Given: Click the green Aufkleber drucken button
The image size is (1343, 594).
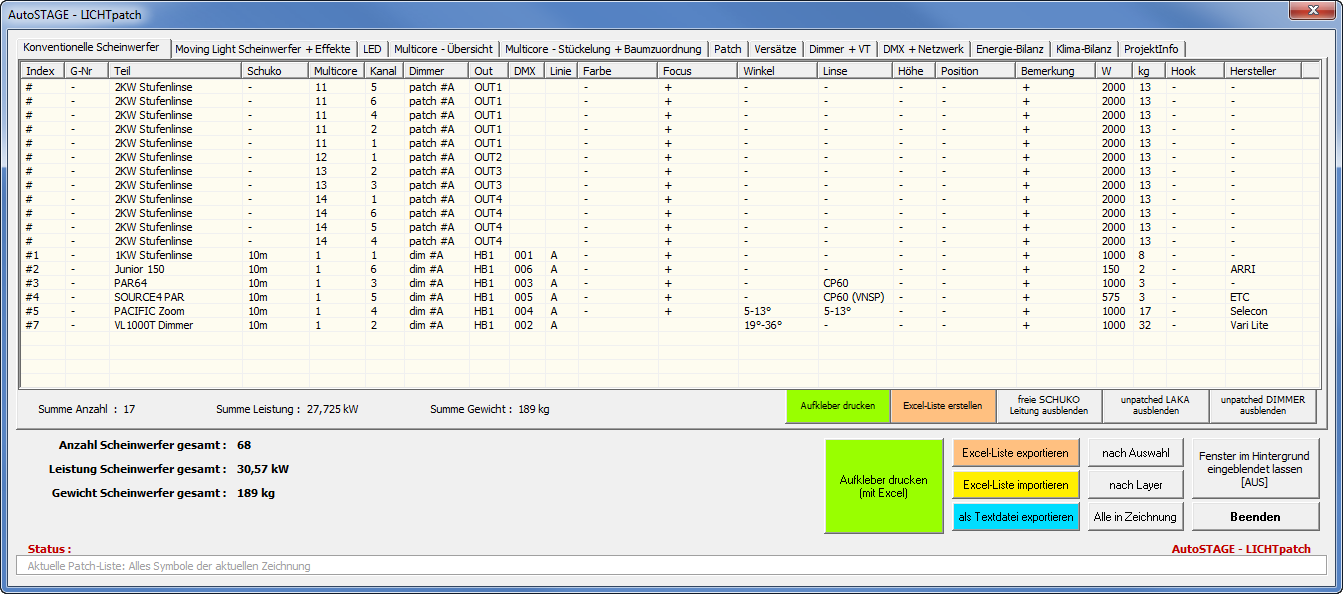Looking at the screenshot, I should [x=838, y=406].
